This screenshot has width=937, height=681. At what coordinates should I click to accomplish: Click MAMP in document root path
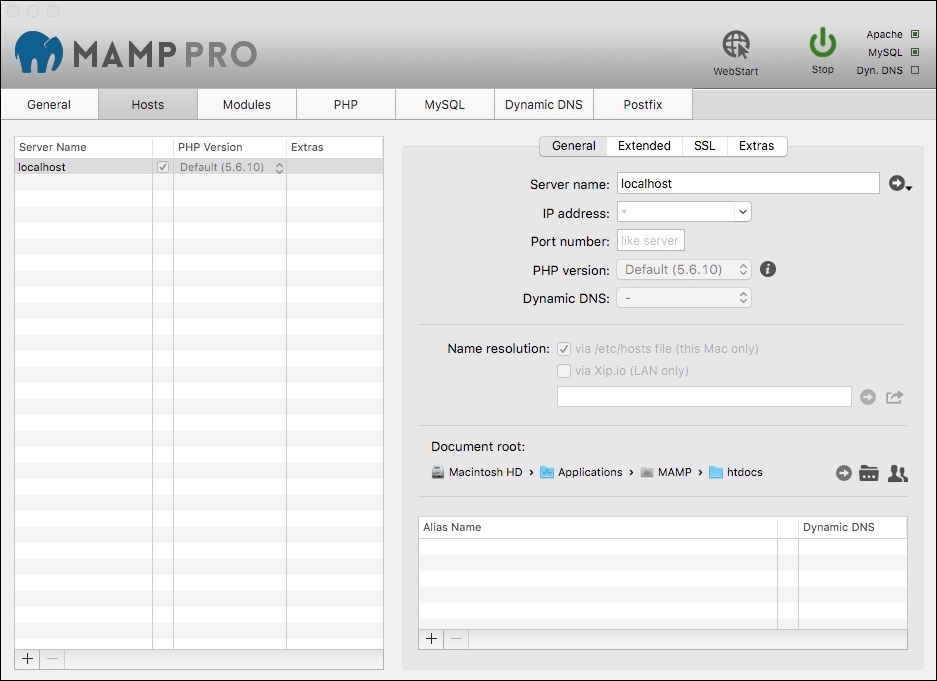pyautogui.click(x=675, y=473)
